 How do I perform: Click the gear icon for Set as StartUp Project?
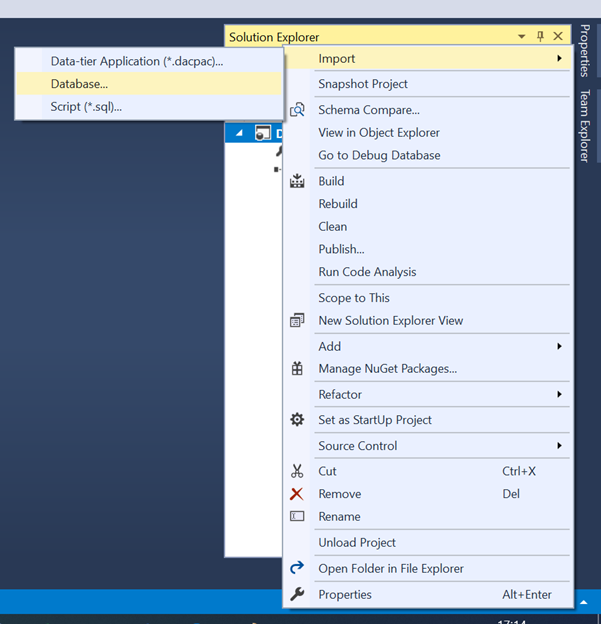297,420
